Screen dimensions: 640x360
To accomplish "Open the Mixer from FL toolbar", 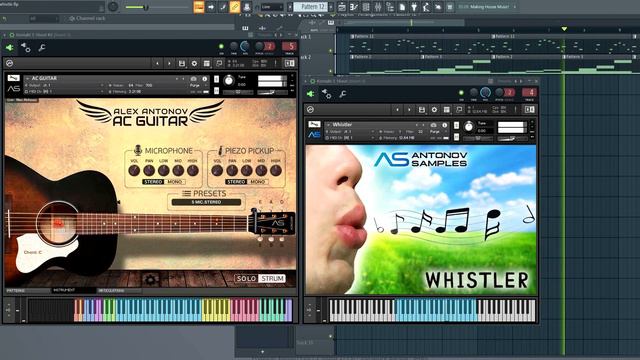I will 378,7.
